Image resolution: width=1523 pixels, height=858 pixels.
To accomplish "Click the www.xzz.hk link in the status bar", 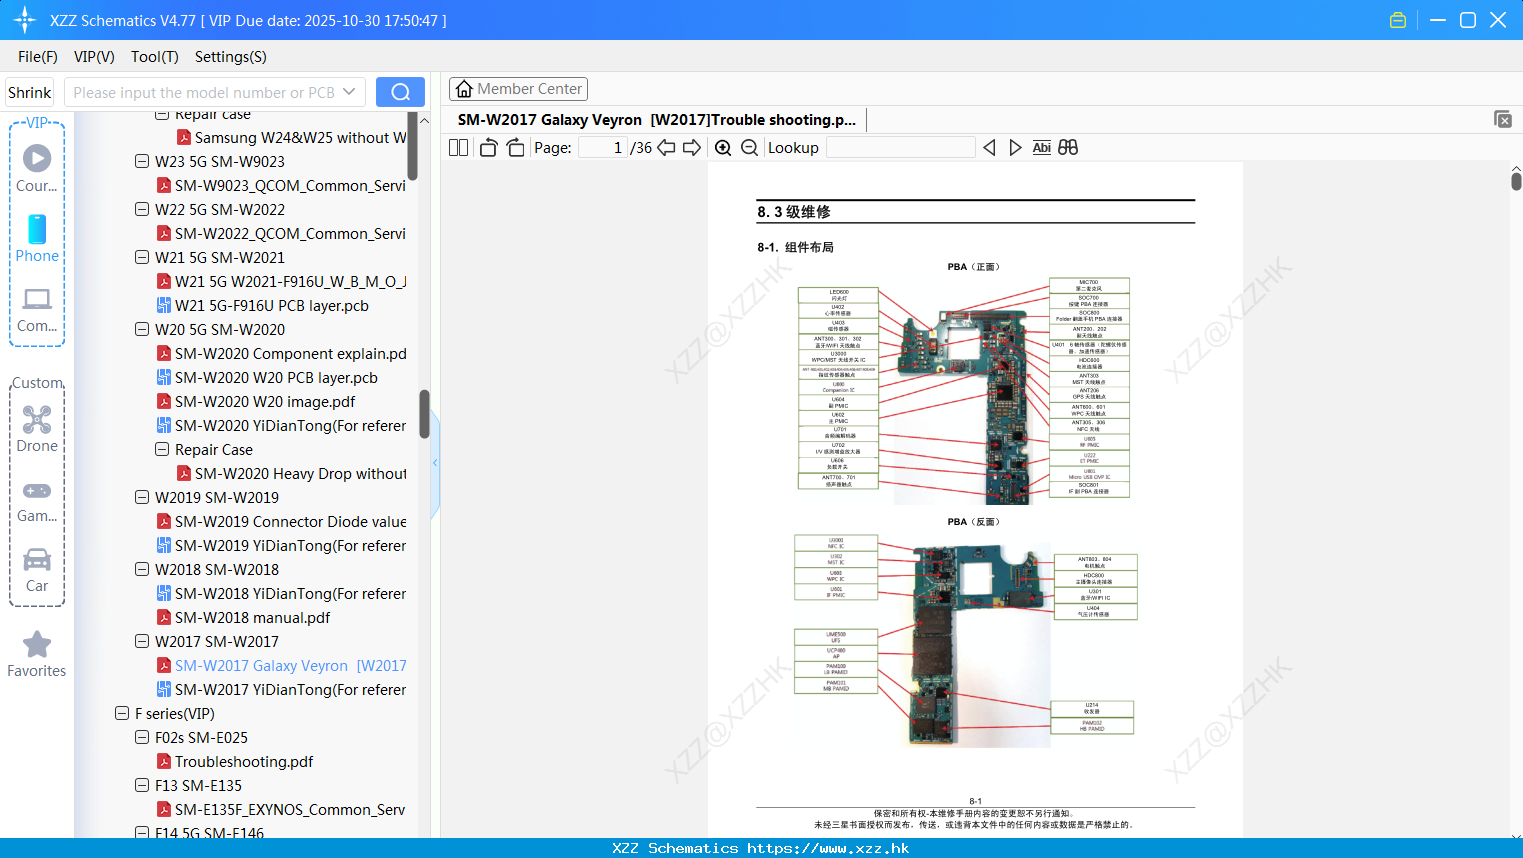I will click(x=828, y=848).
